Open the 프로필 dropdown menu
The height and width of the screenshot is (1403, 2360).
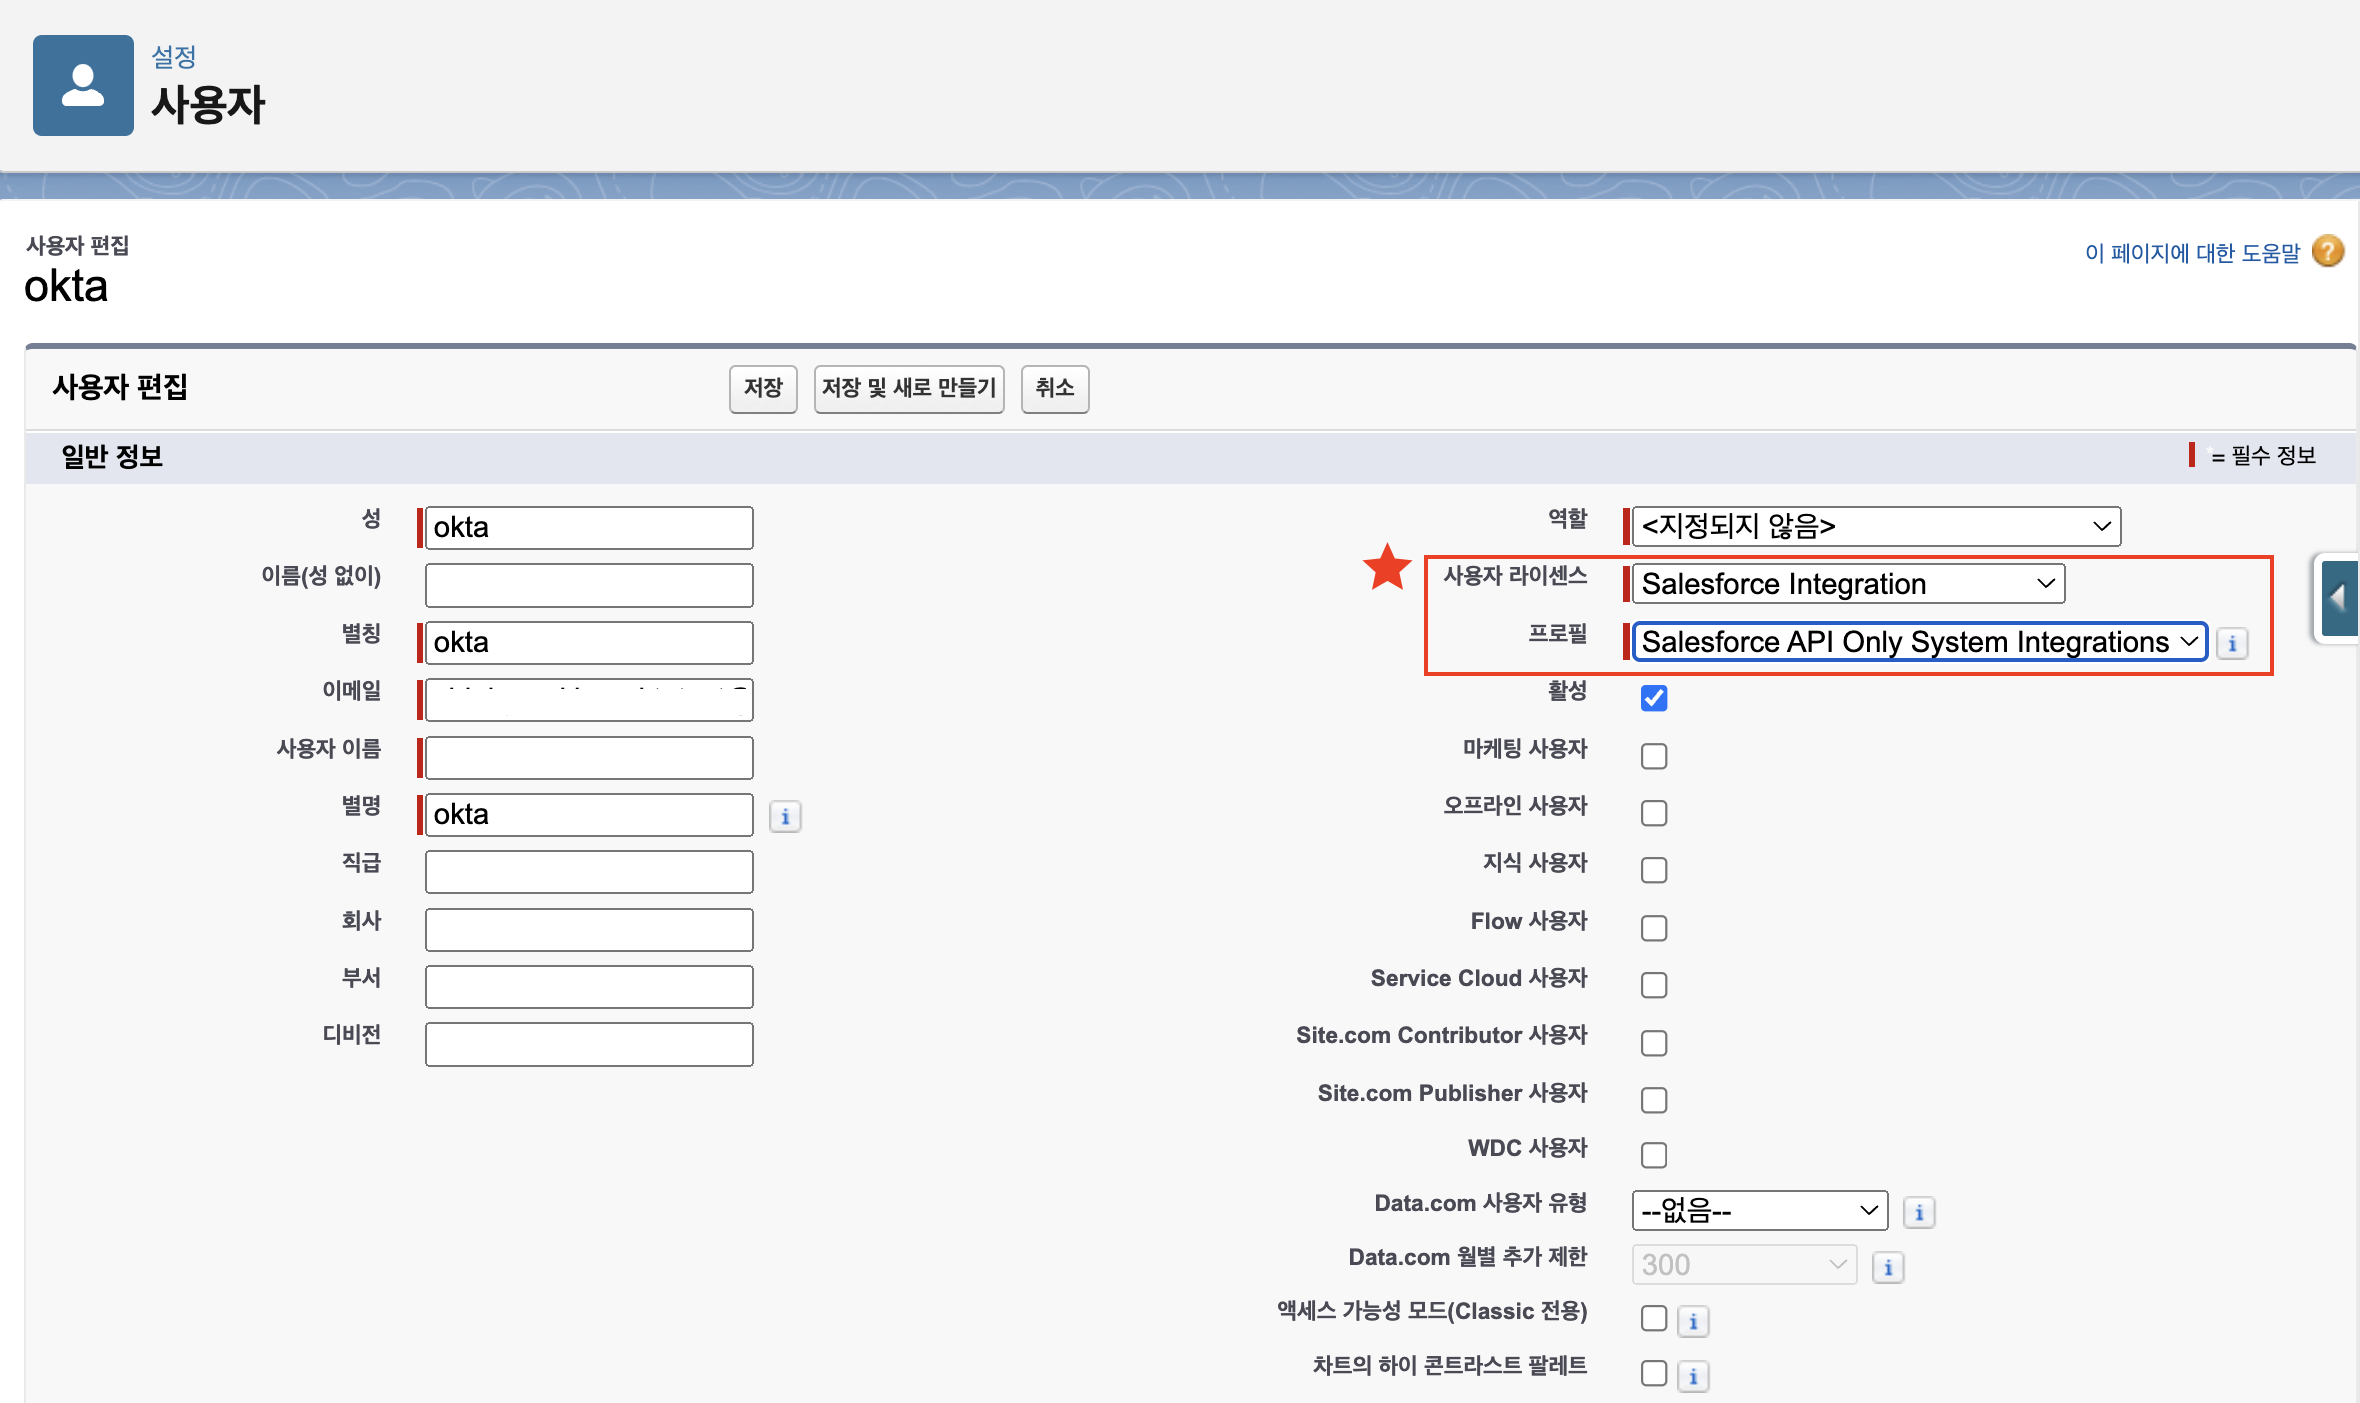tap(1918, 642)
